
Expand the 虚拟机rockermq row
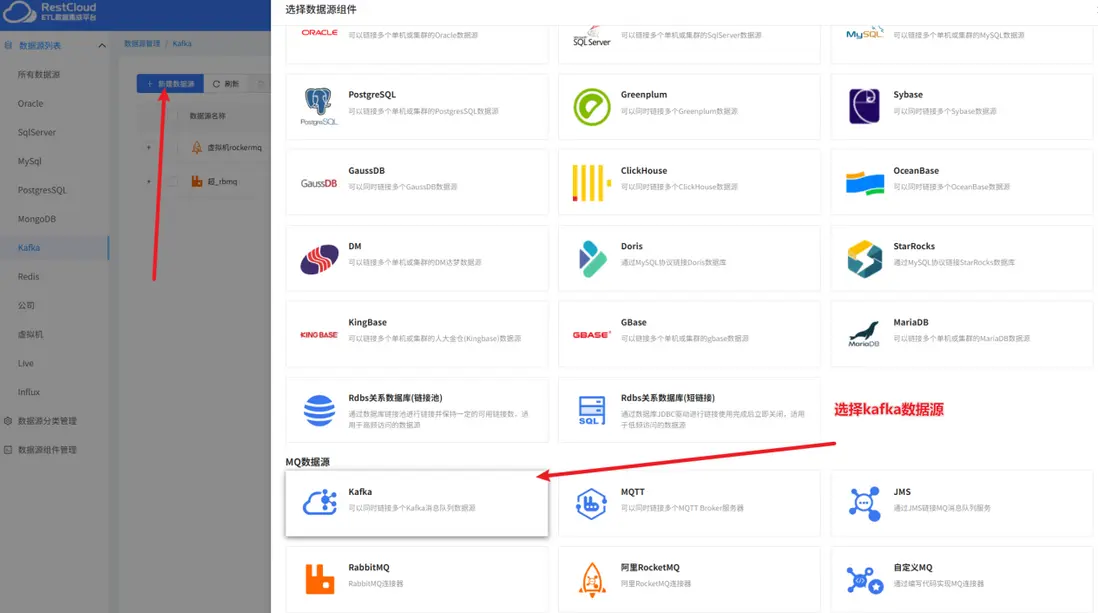(148, 147)
